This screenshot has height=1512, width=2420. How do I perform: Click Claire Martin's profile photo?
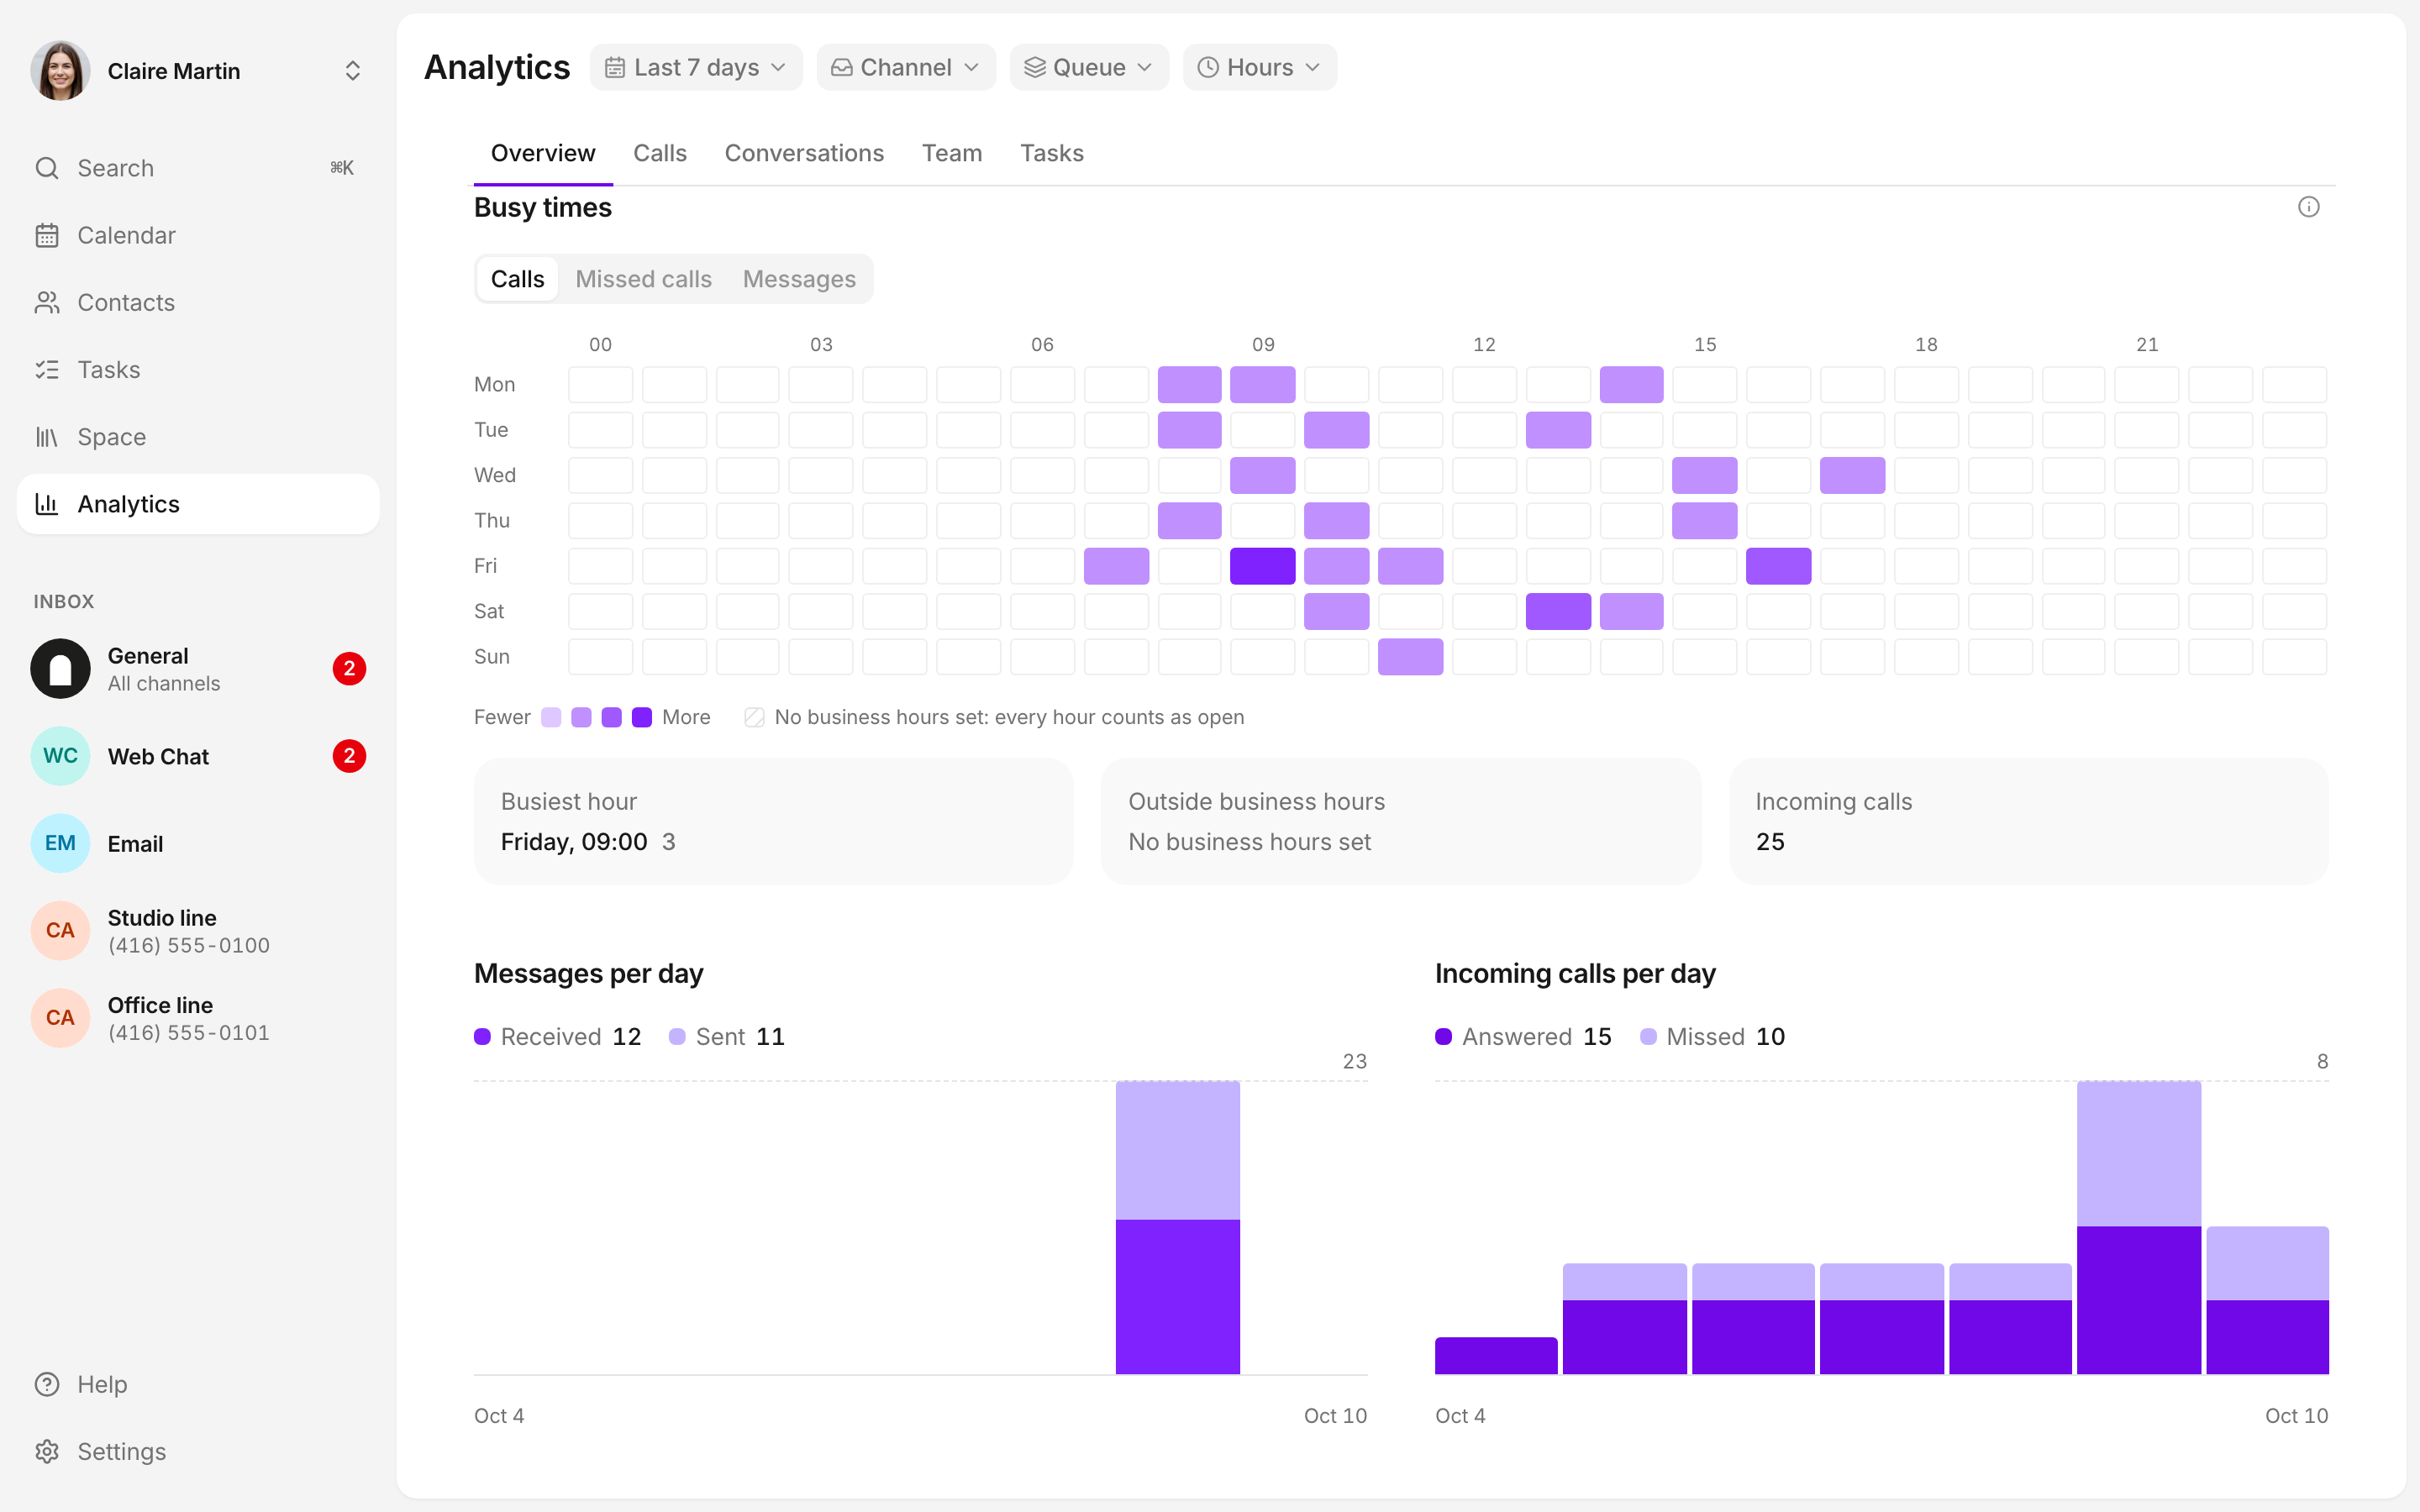[60, 71]
